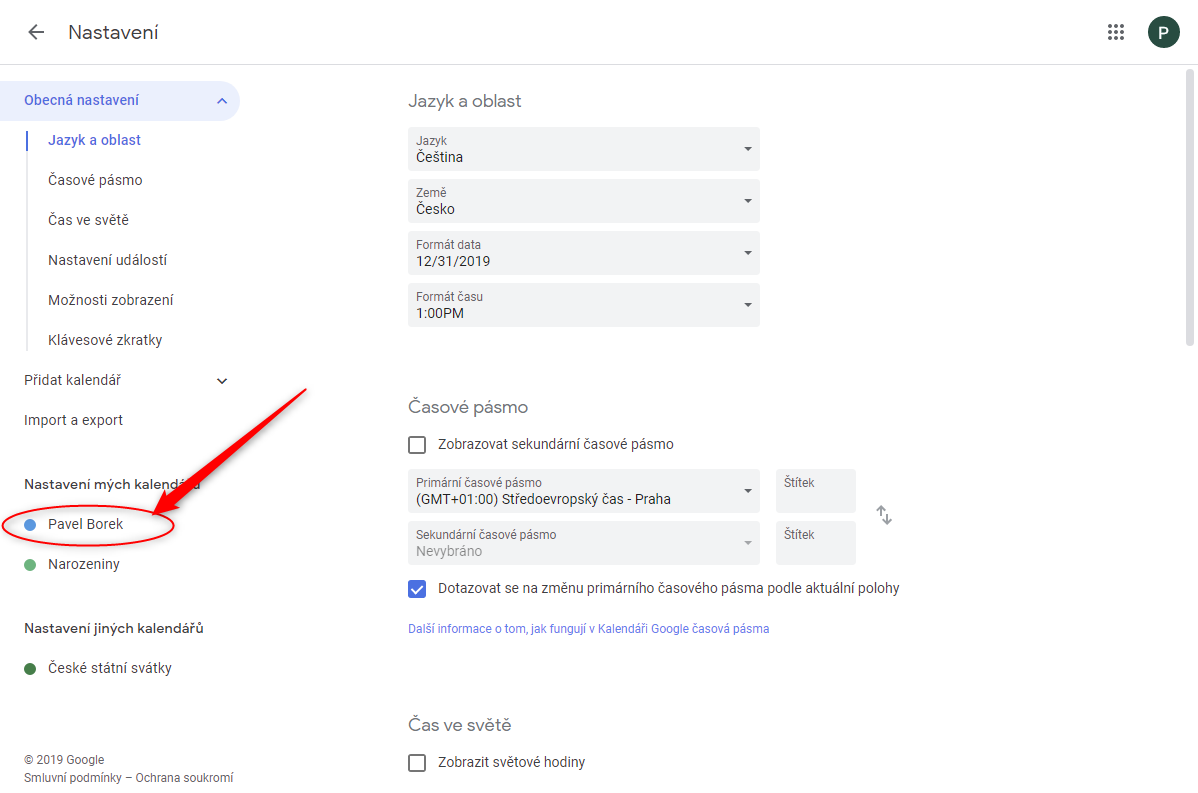Uncheck Dotazovat se na změnu primárního pásma
The image size is (1198, 793).
pyautogui.click(x=417, y=589)
